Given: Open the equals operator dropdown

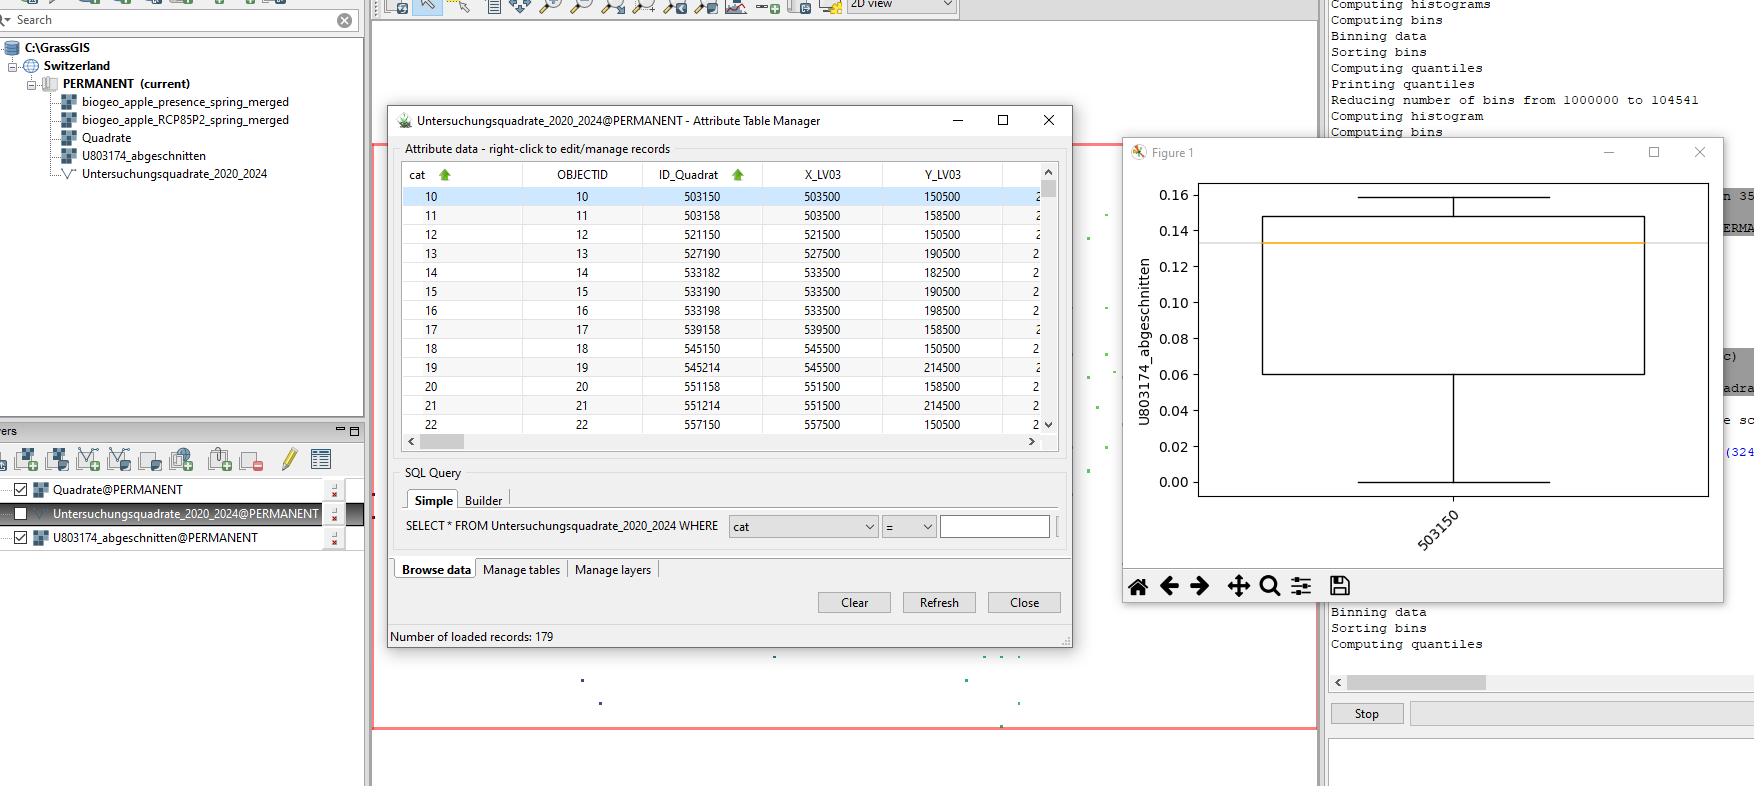Looking at the screenshot, I should pyautogui.click(x=909, y=527).
